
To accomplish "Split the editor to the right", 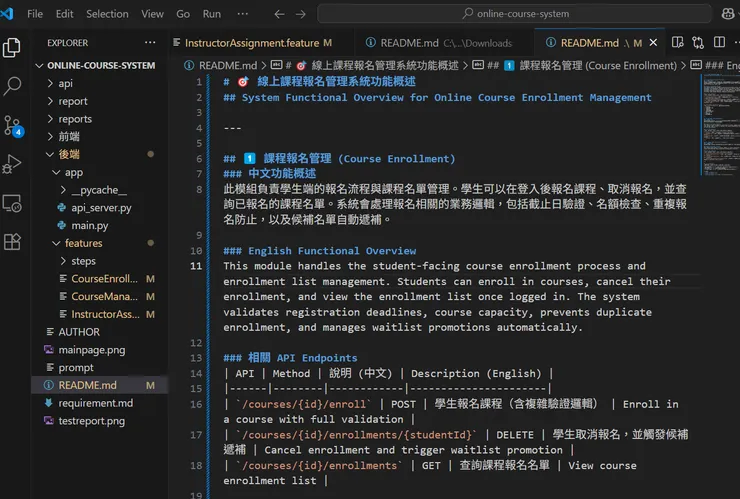I will (719, 42).
